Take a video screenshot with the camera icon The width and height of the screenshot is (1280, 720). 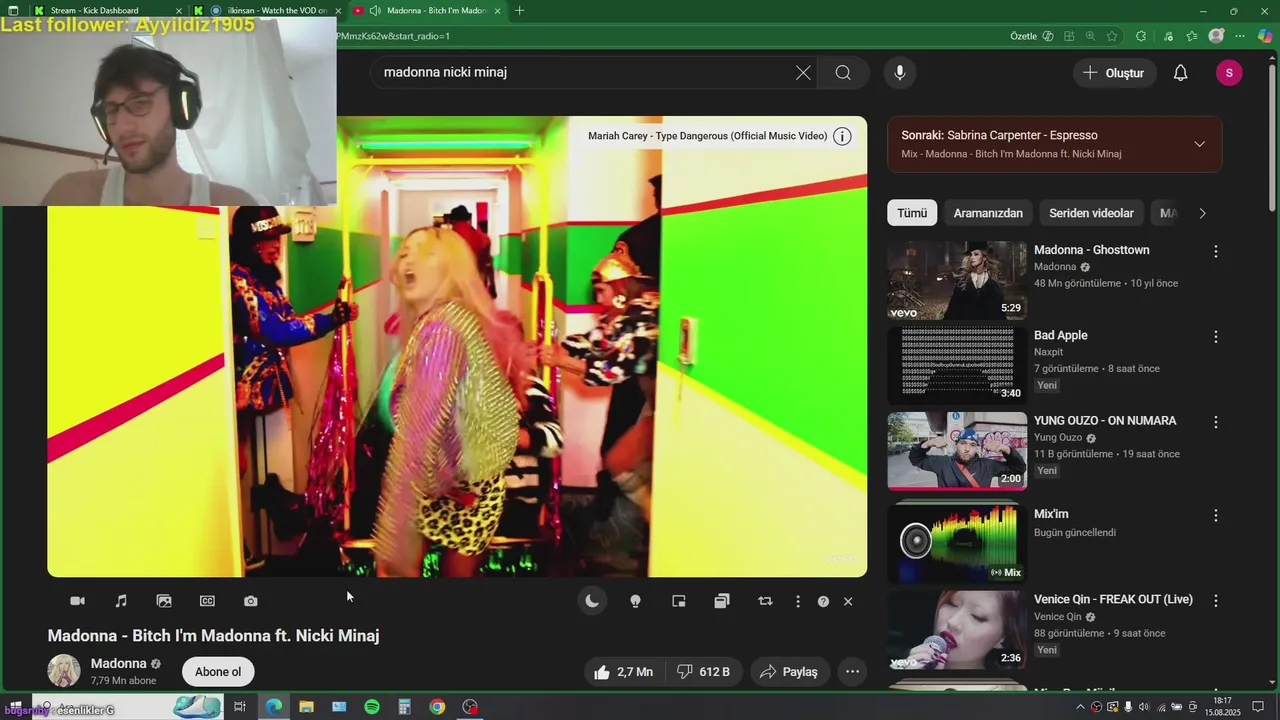pos(251,601)
